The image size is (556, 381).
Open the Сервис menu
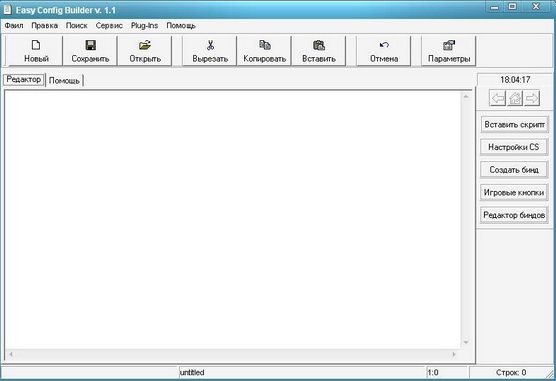tap(109, 26)
